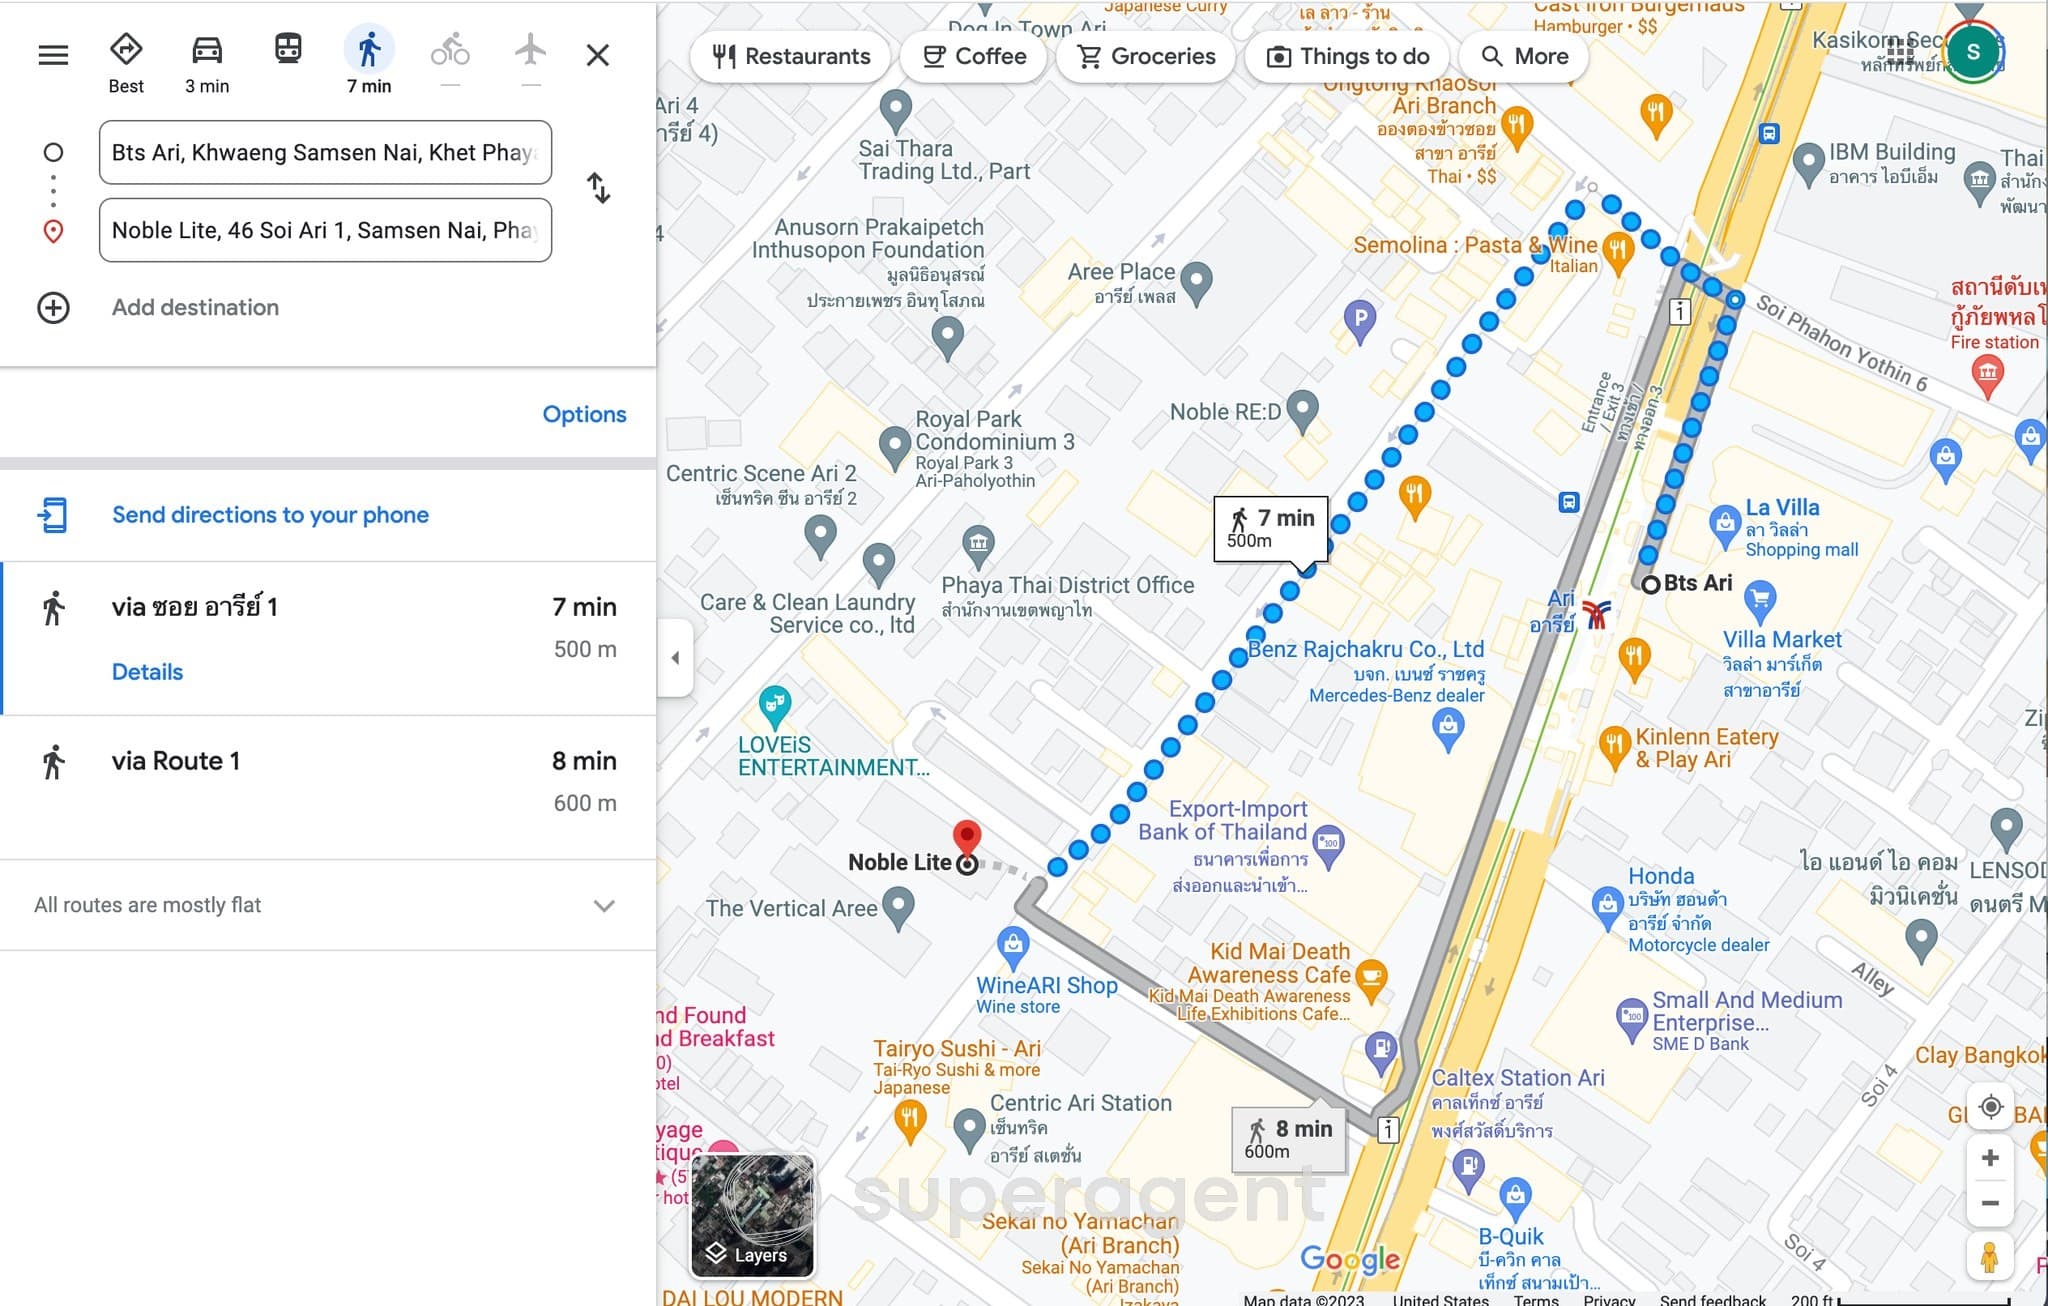Filter map by Coffee

coord(974,56)
